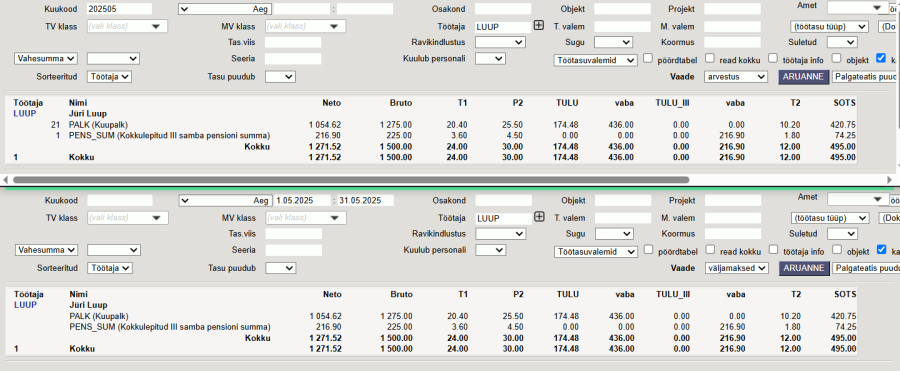Click left arrow of horizontal scrollbar

coord(6,180)
